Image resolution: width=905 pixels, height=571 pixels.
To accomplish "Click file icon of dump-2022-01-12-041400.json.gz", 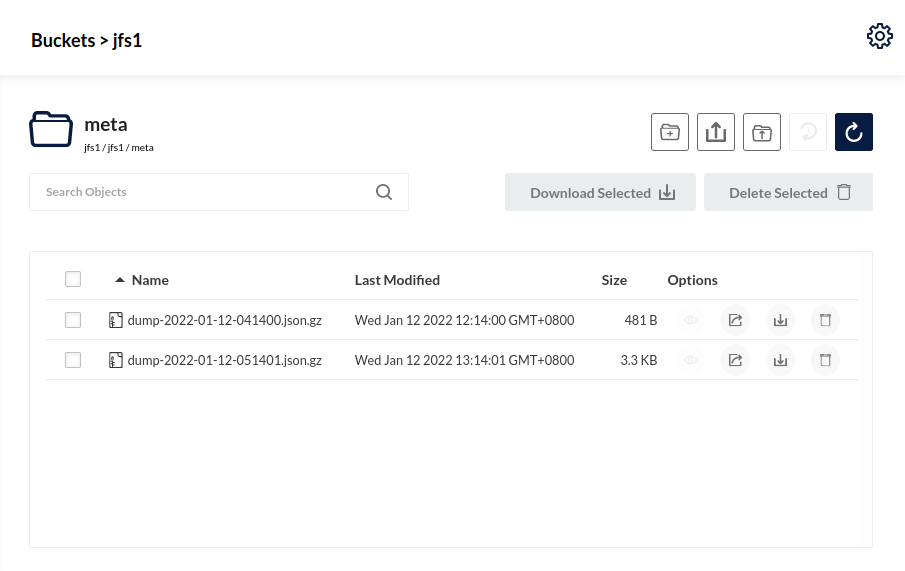I will tap(116, 320).
